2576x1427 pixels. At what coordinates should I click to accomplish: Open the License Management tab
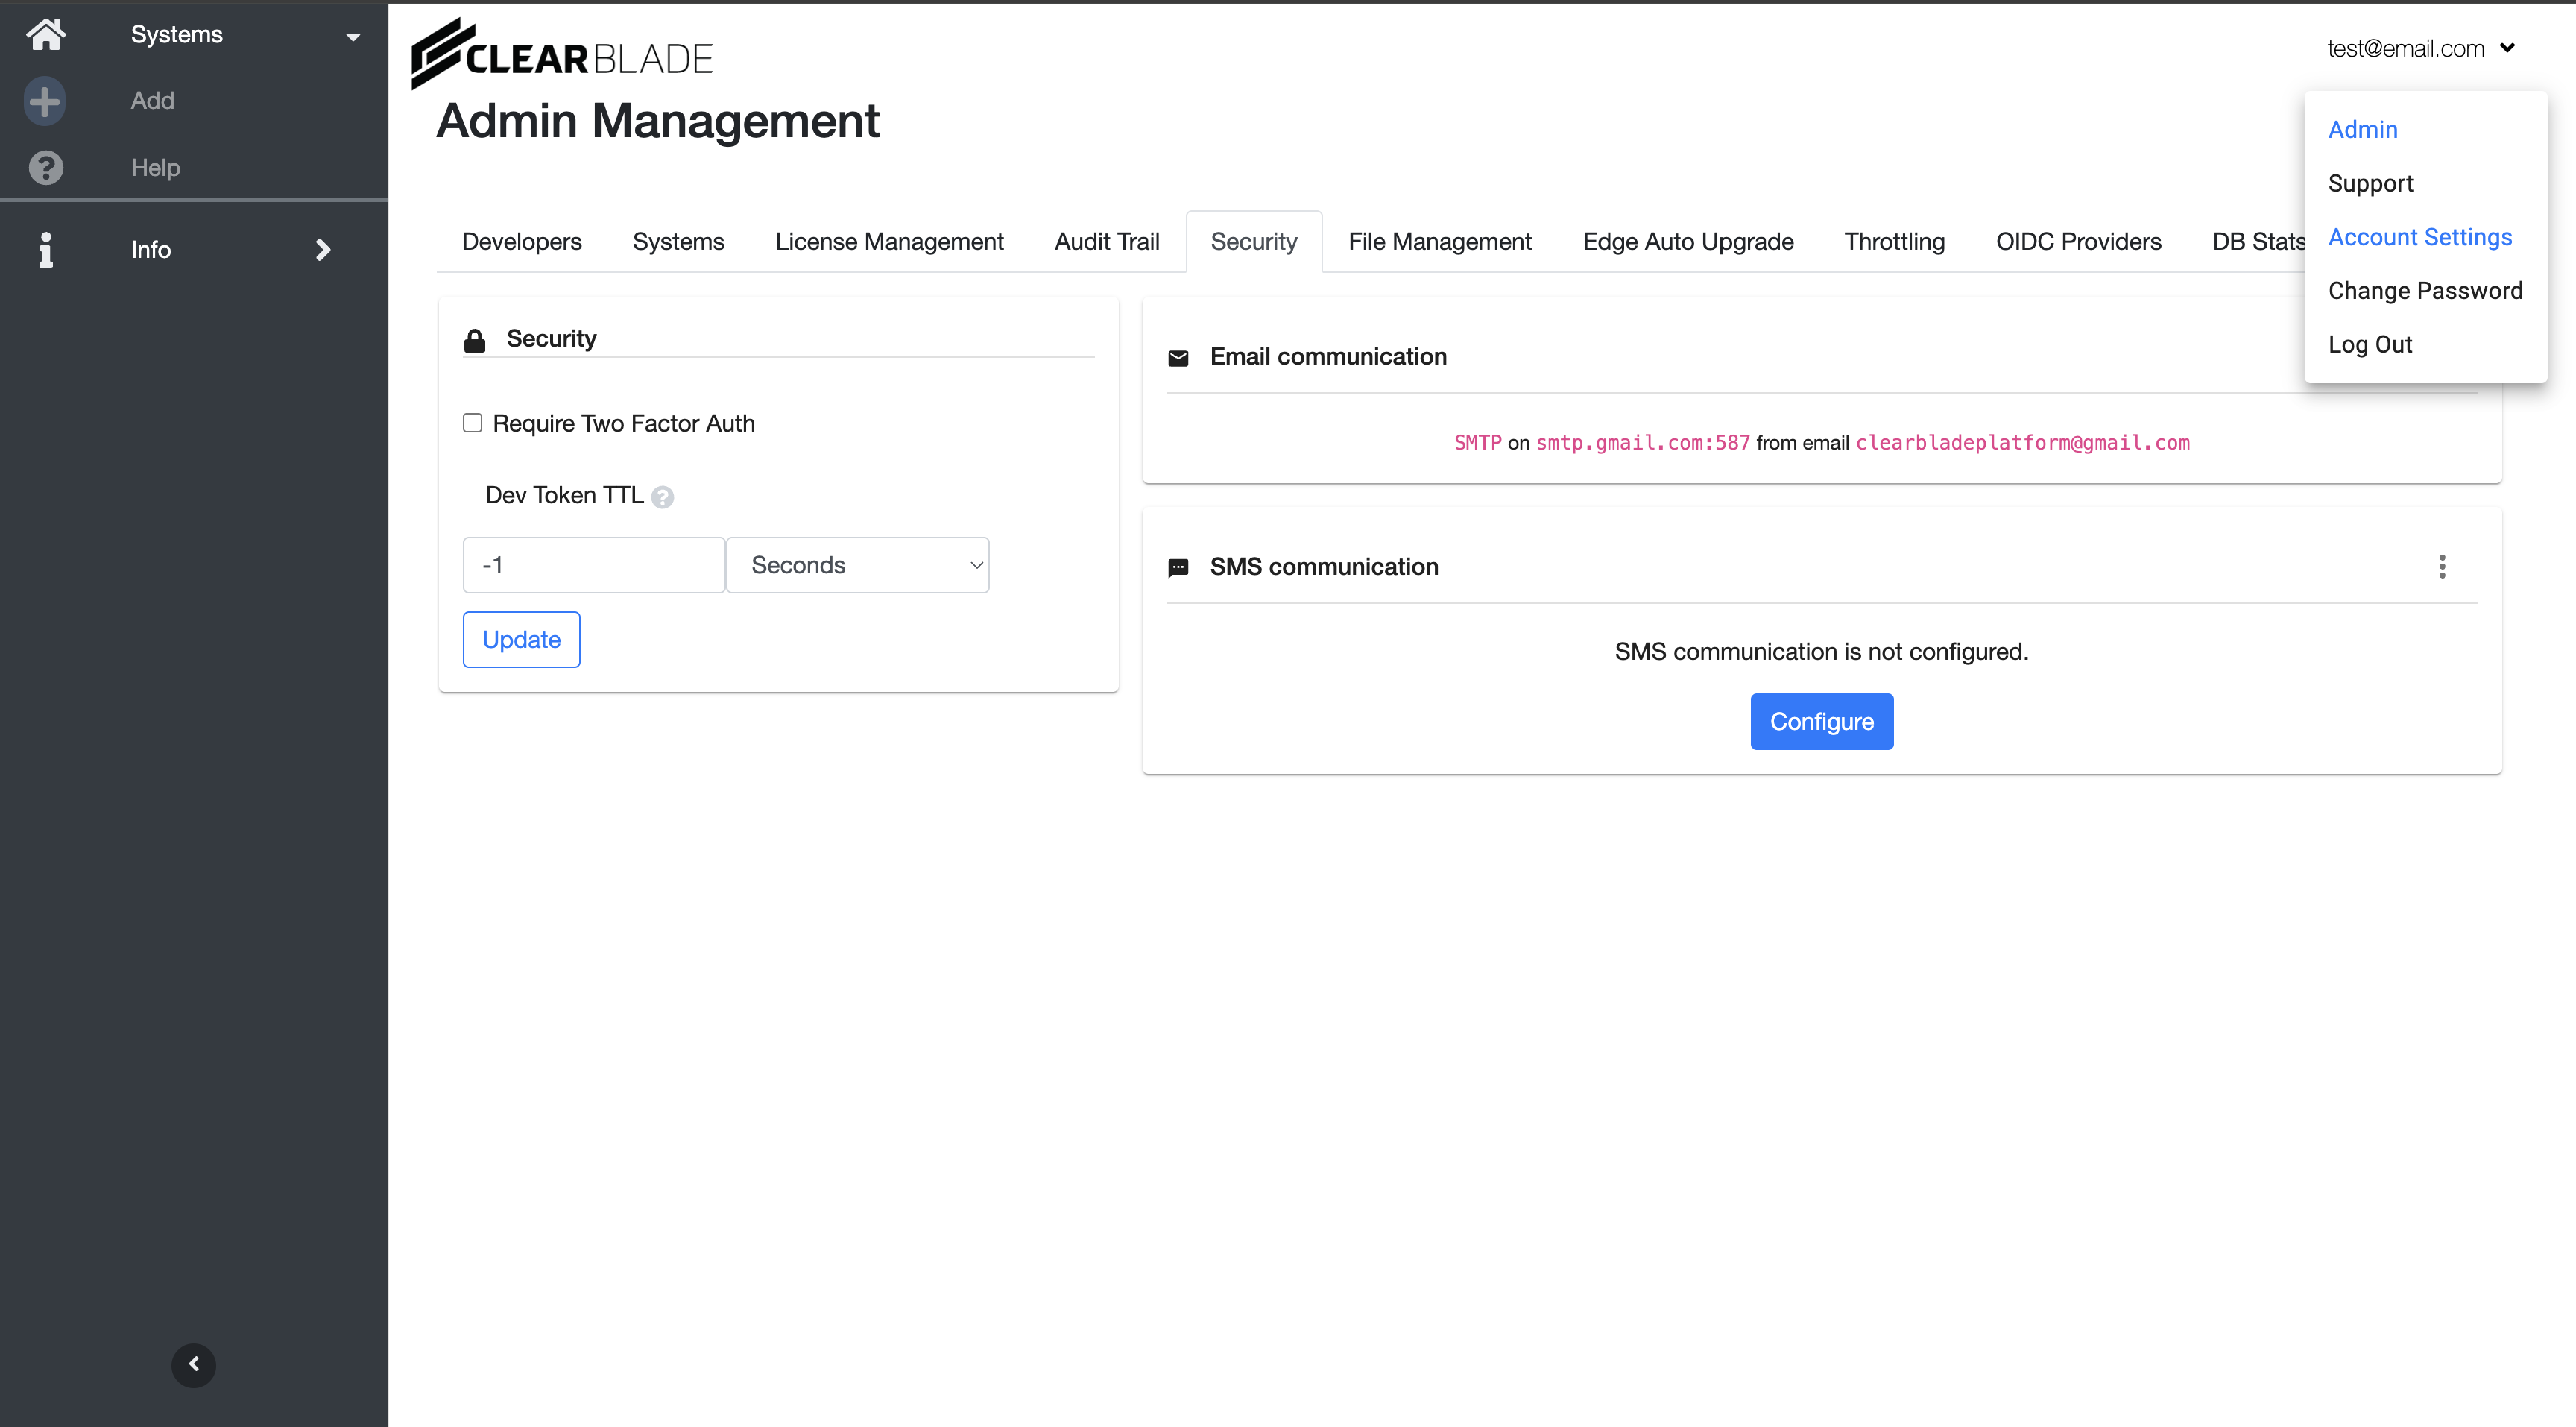(888, 242)
